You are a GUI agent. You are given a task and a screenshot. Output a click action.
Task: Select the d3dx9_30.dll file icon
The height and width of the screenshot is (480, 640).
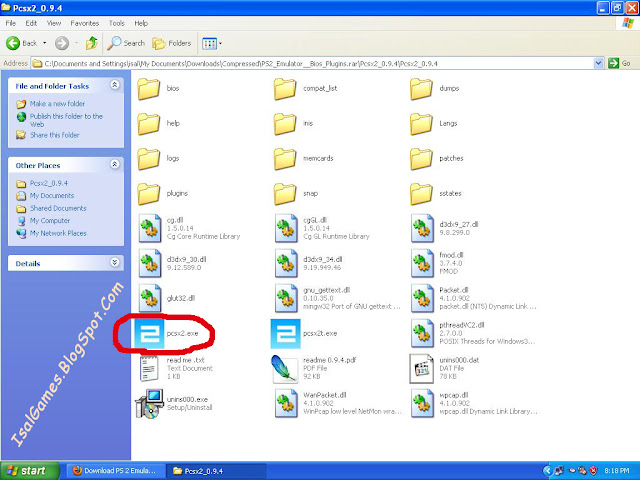pos(150,263)
